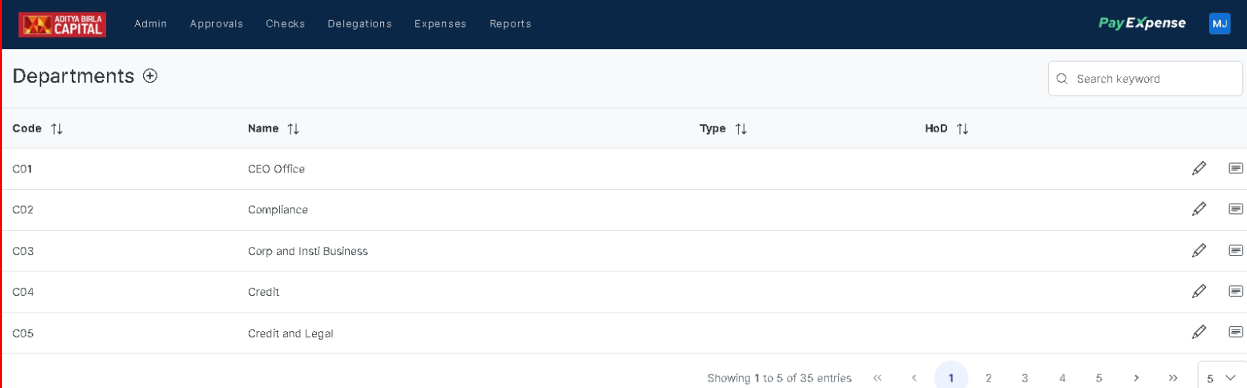Image resolution: width=1247 pixels, height=388 pixels.
Task: Sort table by Name column arrows
Action: pos(293,129)
